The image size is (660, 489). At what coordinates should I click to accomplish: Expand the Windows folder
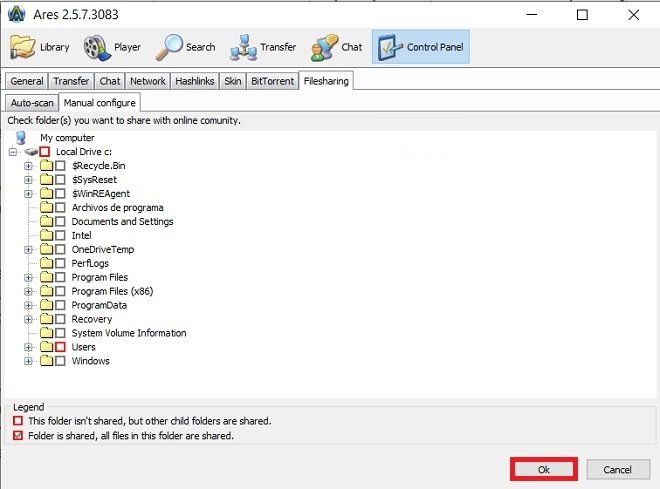pyautogui.click(x=28, y=361)
